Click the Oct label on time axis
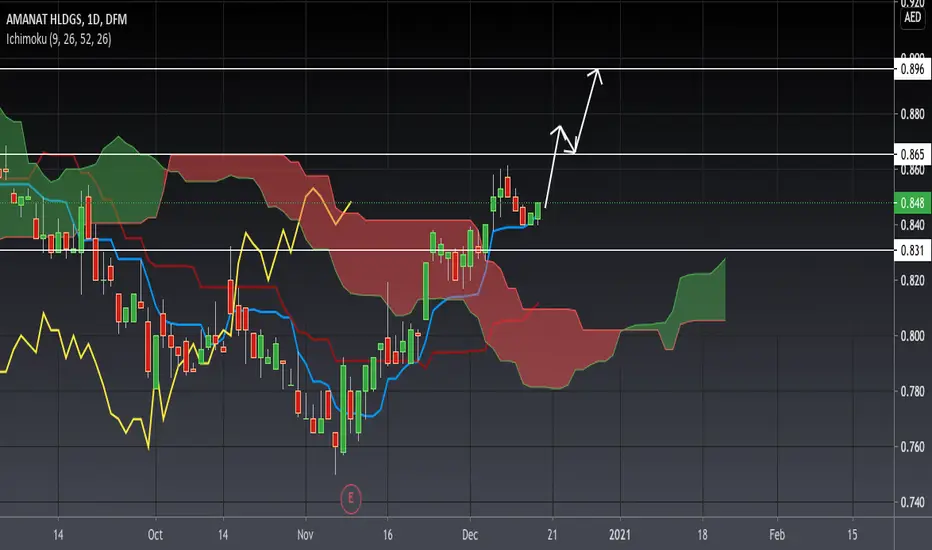 pyautogui.click(x=155, y=535)
